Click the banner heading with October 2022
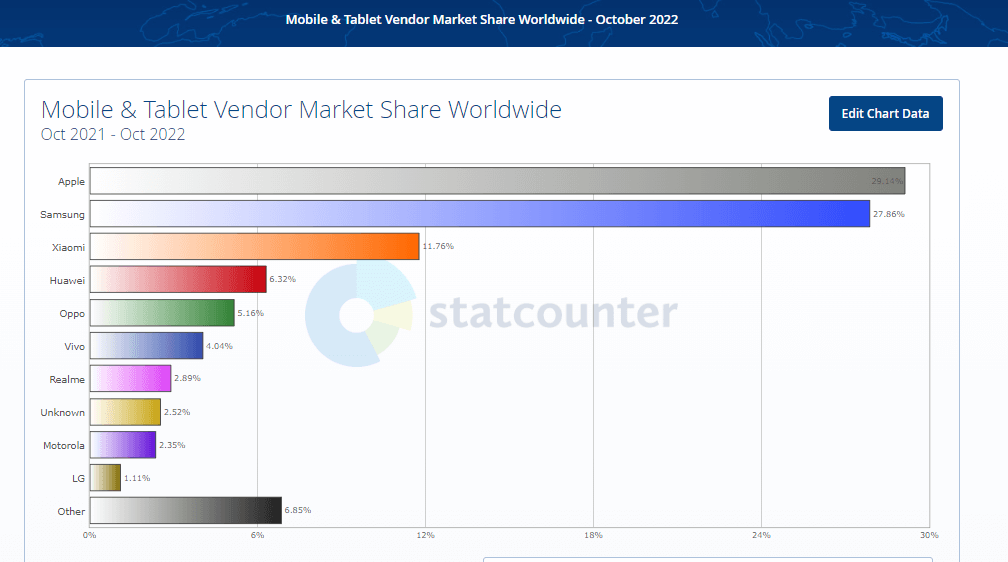 click(482, 19)
